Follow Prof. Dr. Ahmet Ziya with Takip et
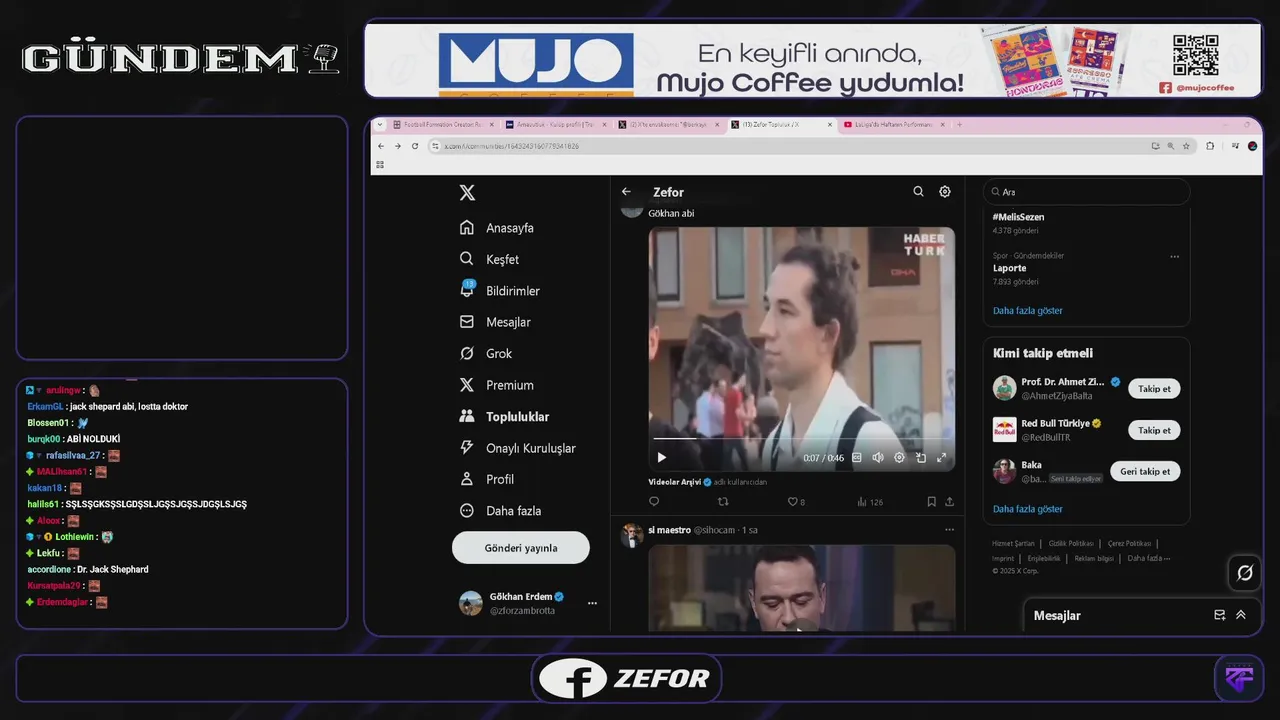Image resolution: width=1280 pixels, height=720 pixels. click(1154, 389)
